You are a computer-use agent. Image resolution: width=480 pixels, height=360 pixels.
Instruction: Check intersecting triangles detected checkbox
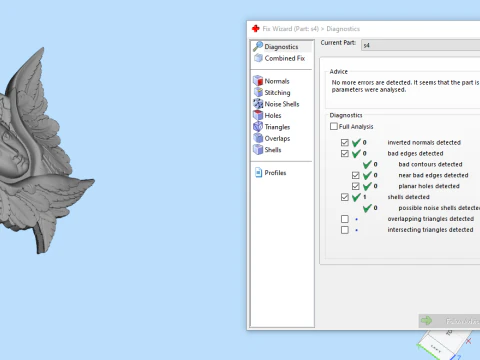[x=345, y=230]
